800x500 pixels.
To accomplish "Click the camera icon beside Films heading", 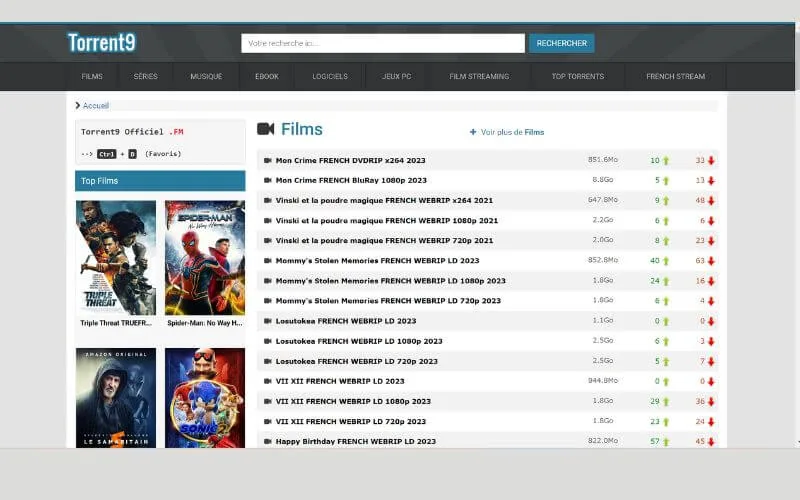I will pyautogui.click(x=265, y=129).
